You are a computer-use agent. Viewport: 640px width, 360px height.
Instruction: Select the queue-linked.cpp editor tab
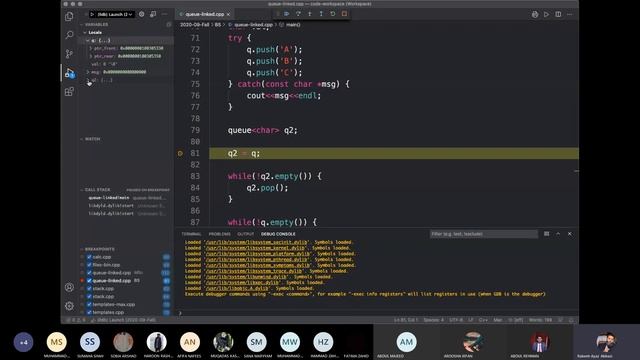point(204,14)
